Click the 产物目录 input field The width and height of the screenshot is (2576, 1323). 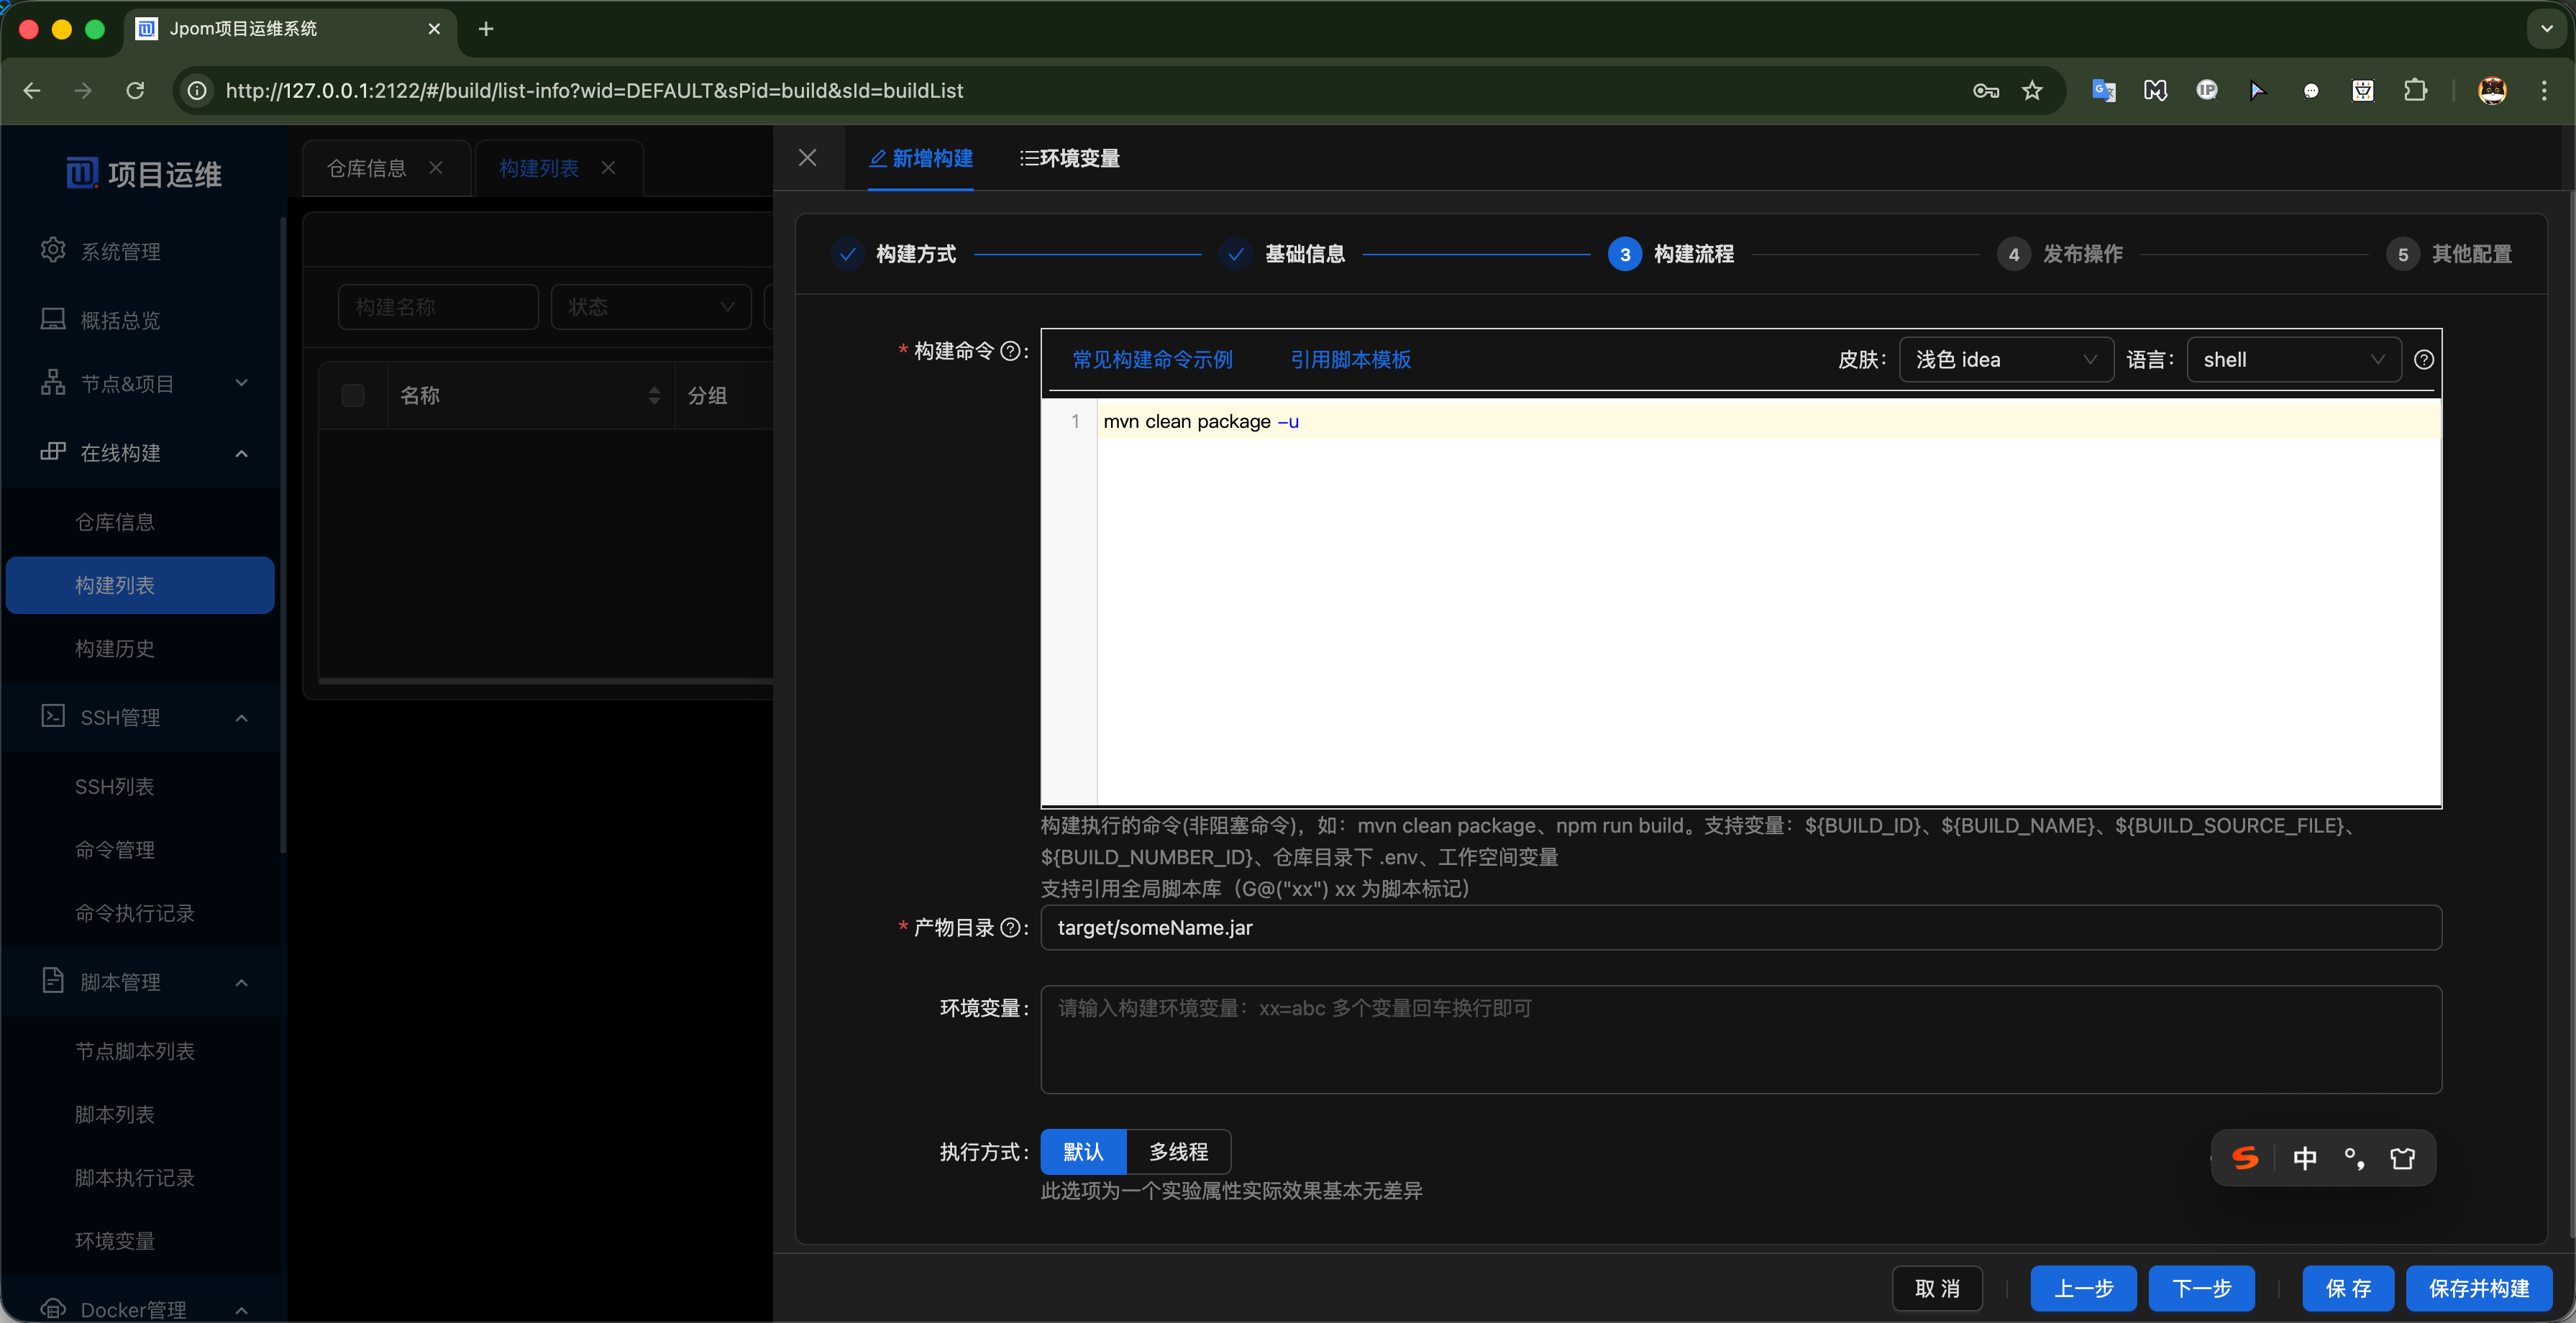(1740, 928)
